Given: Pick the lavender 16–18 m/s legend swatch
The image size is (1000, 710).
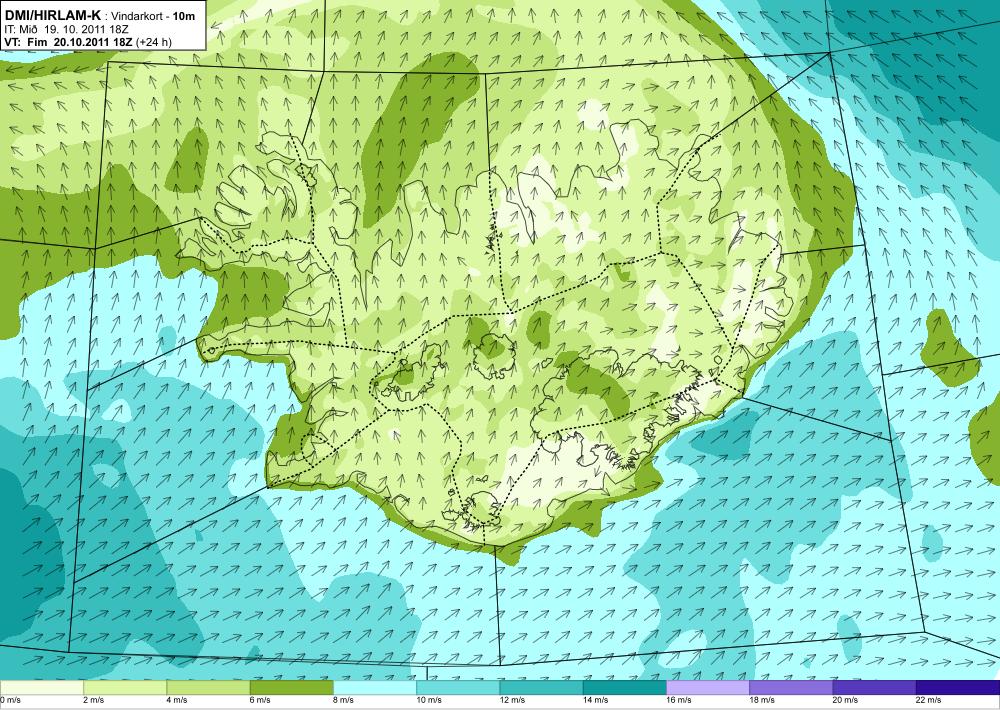Looking at the screenshot, I should click(708, 688).
